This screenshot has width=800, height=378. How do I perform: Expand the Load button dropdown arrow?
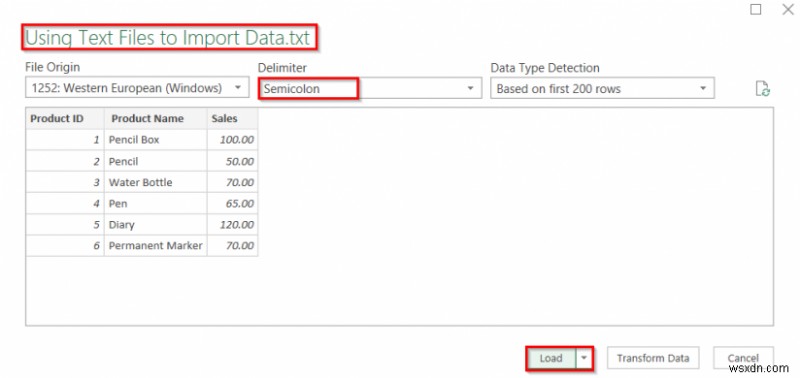(x=584, y=358)
